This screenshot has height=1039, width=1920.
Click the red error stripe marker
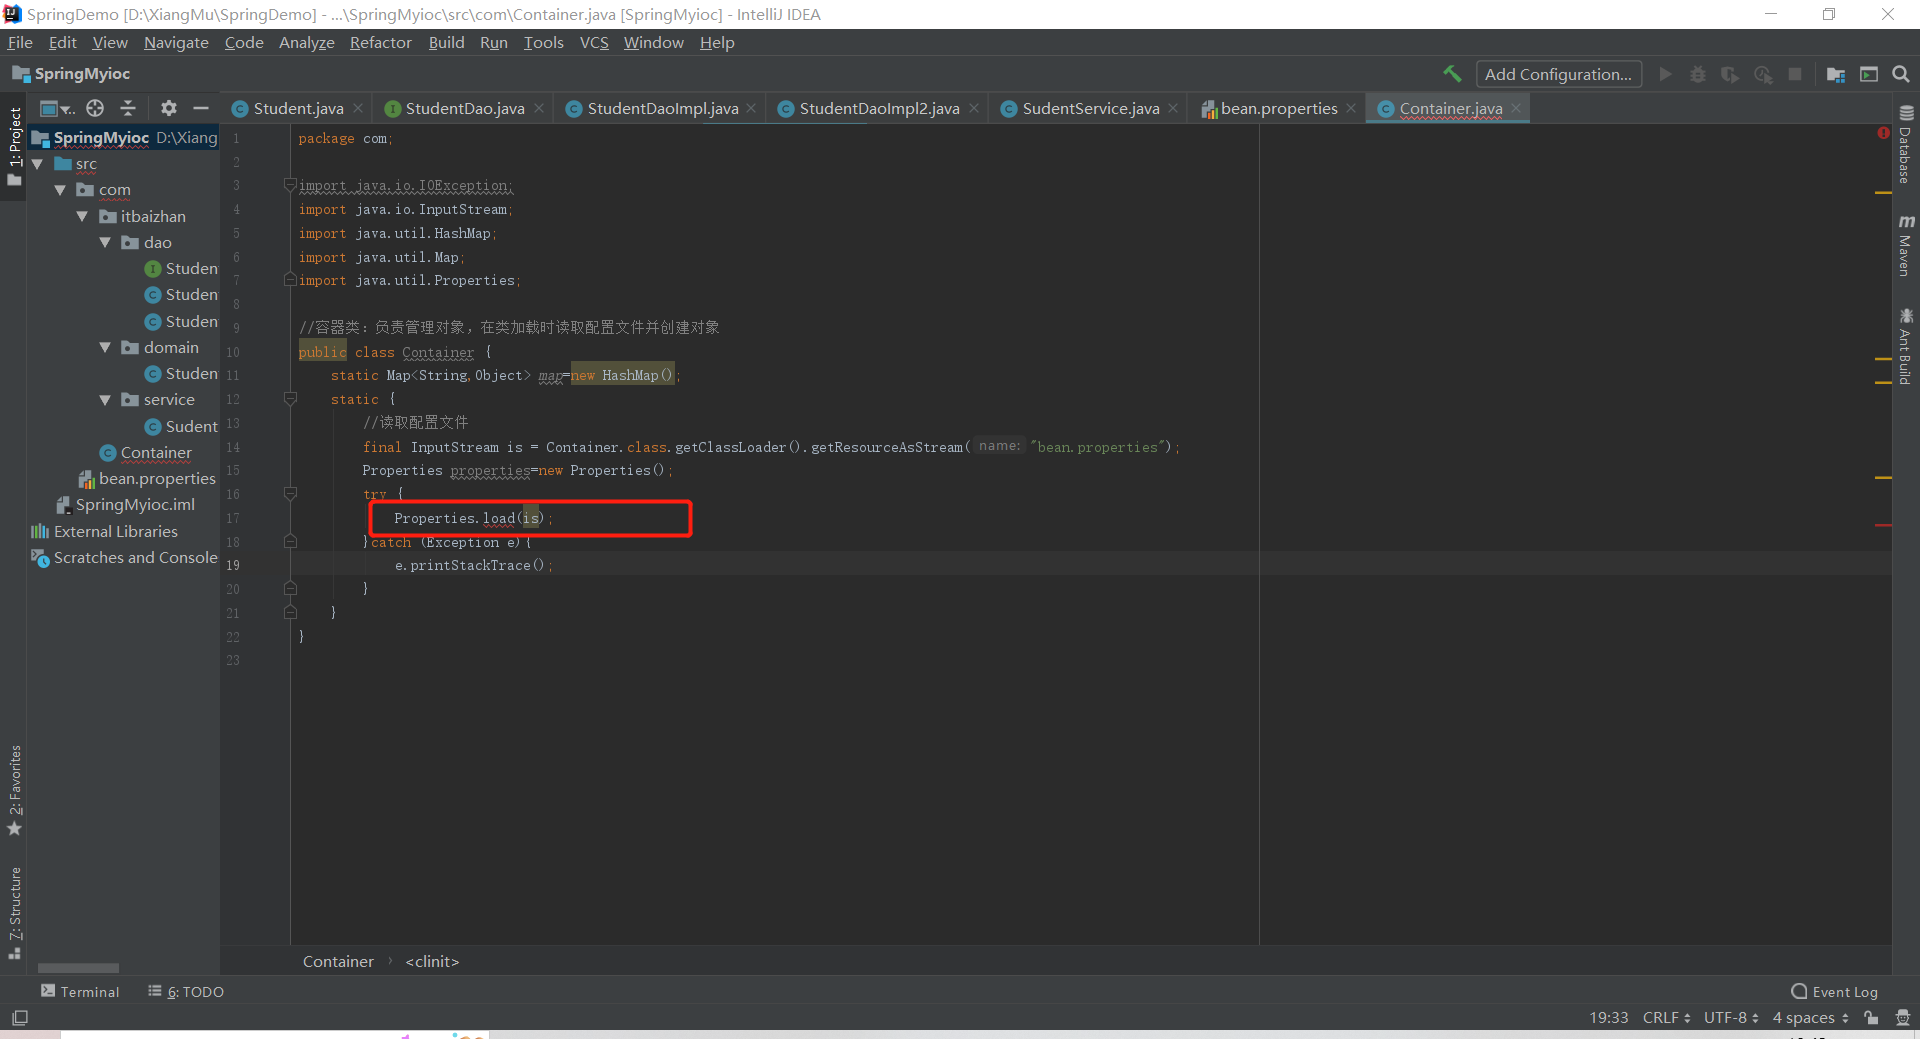tap(1883, 524)
